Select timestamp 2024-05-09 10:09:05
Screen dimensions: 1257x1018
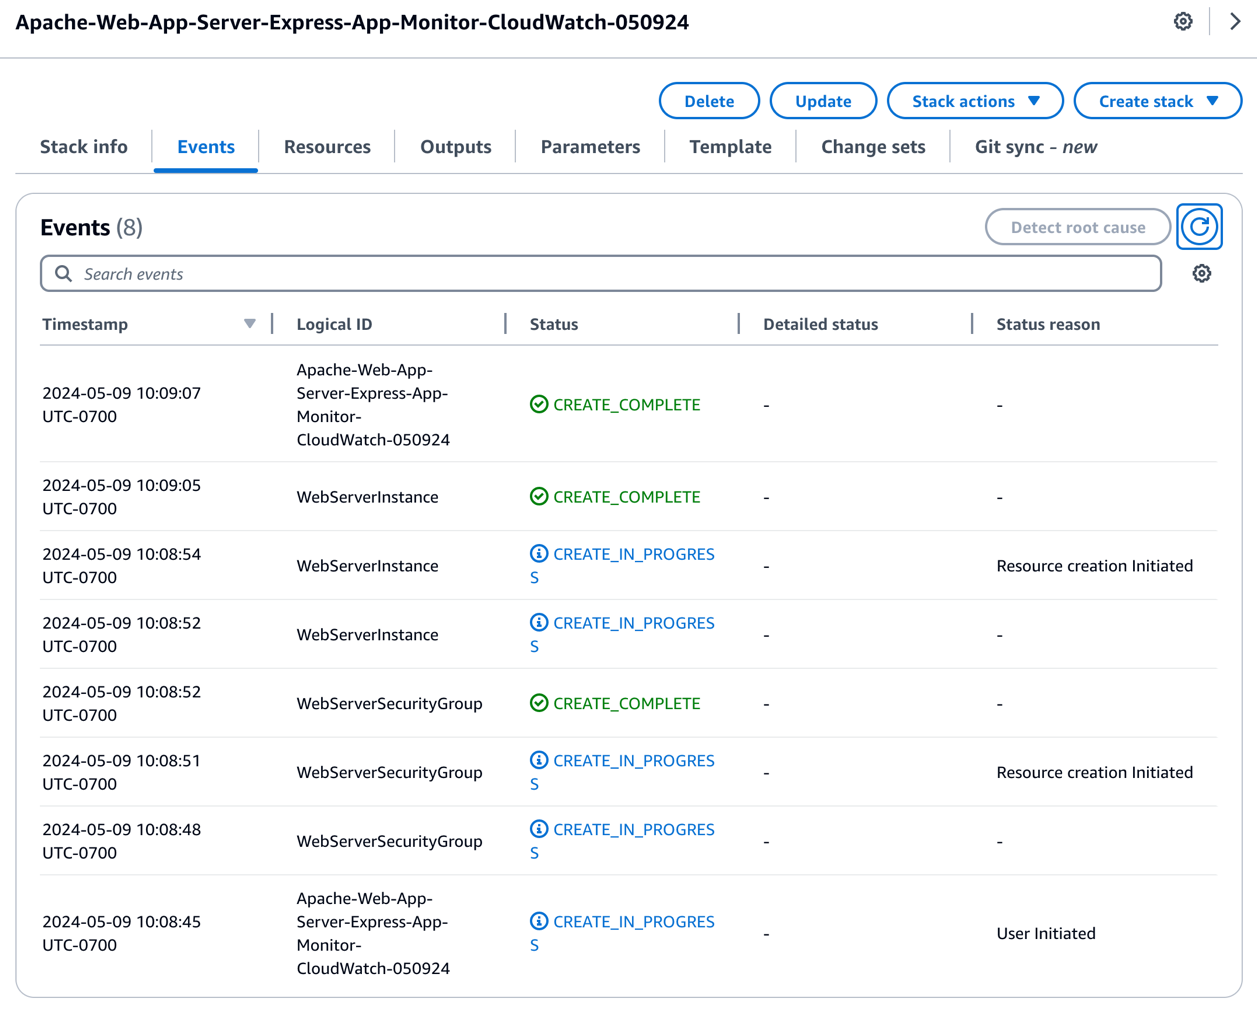[x=121, y=496]
